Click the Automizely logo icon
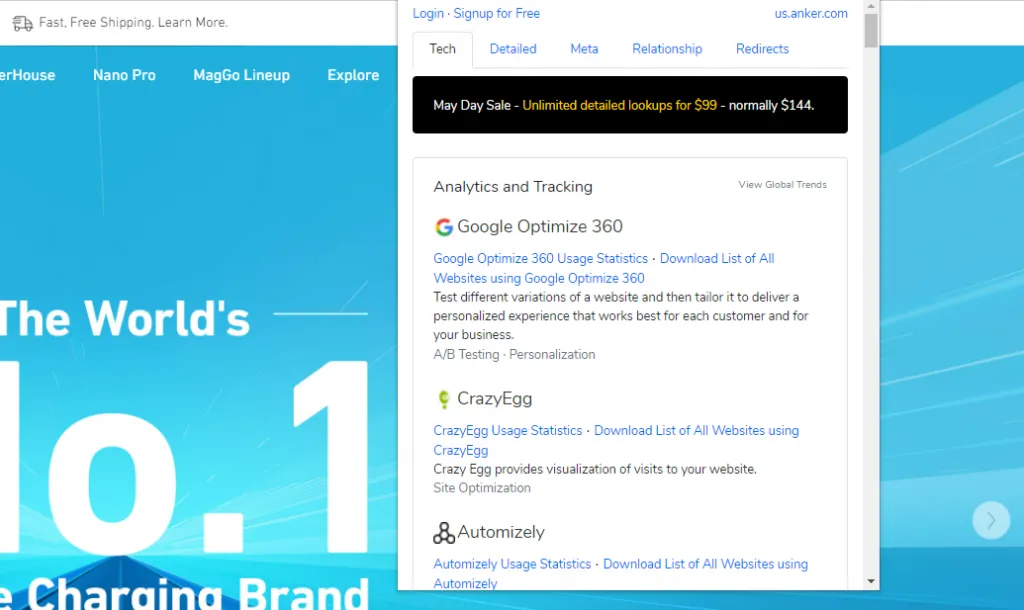This screenshot has height=610, width=1024. [444, 533]
